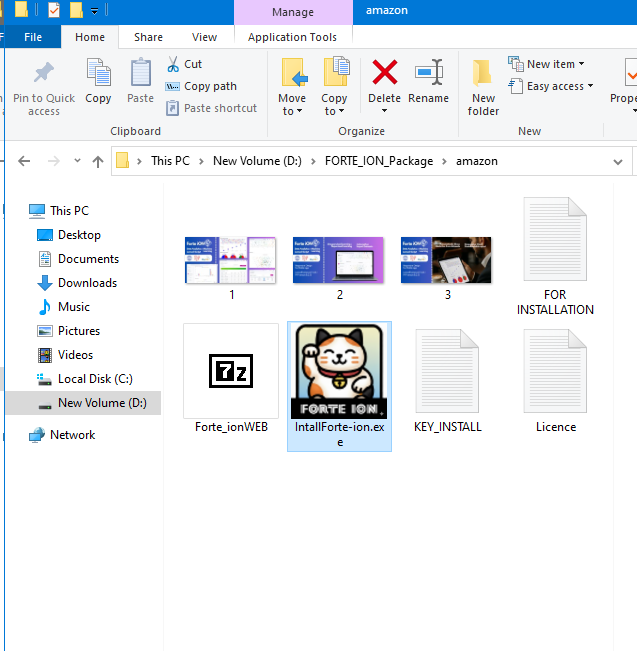Image resolution: width=637 pixels, height=651 pixels.
Task: Click the Rename icon in ribbon
Action: [428, 74]
